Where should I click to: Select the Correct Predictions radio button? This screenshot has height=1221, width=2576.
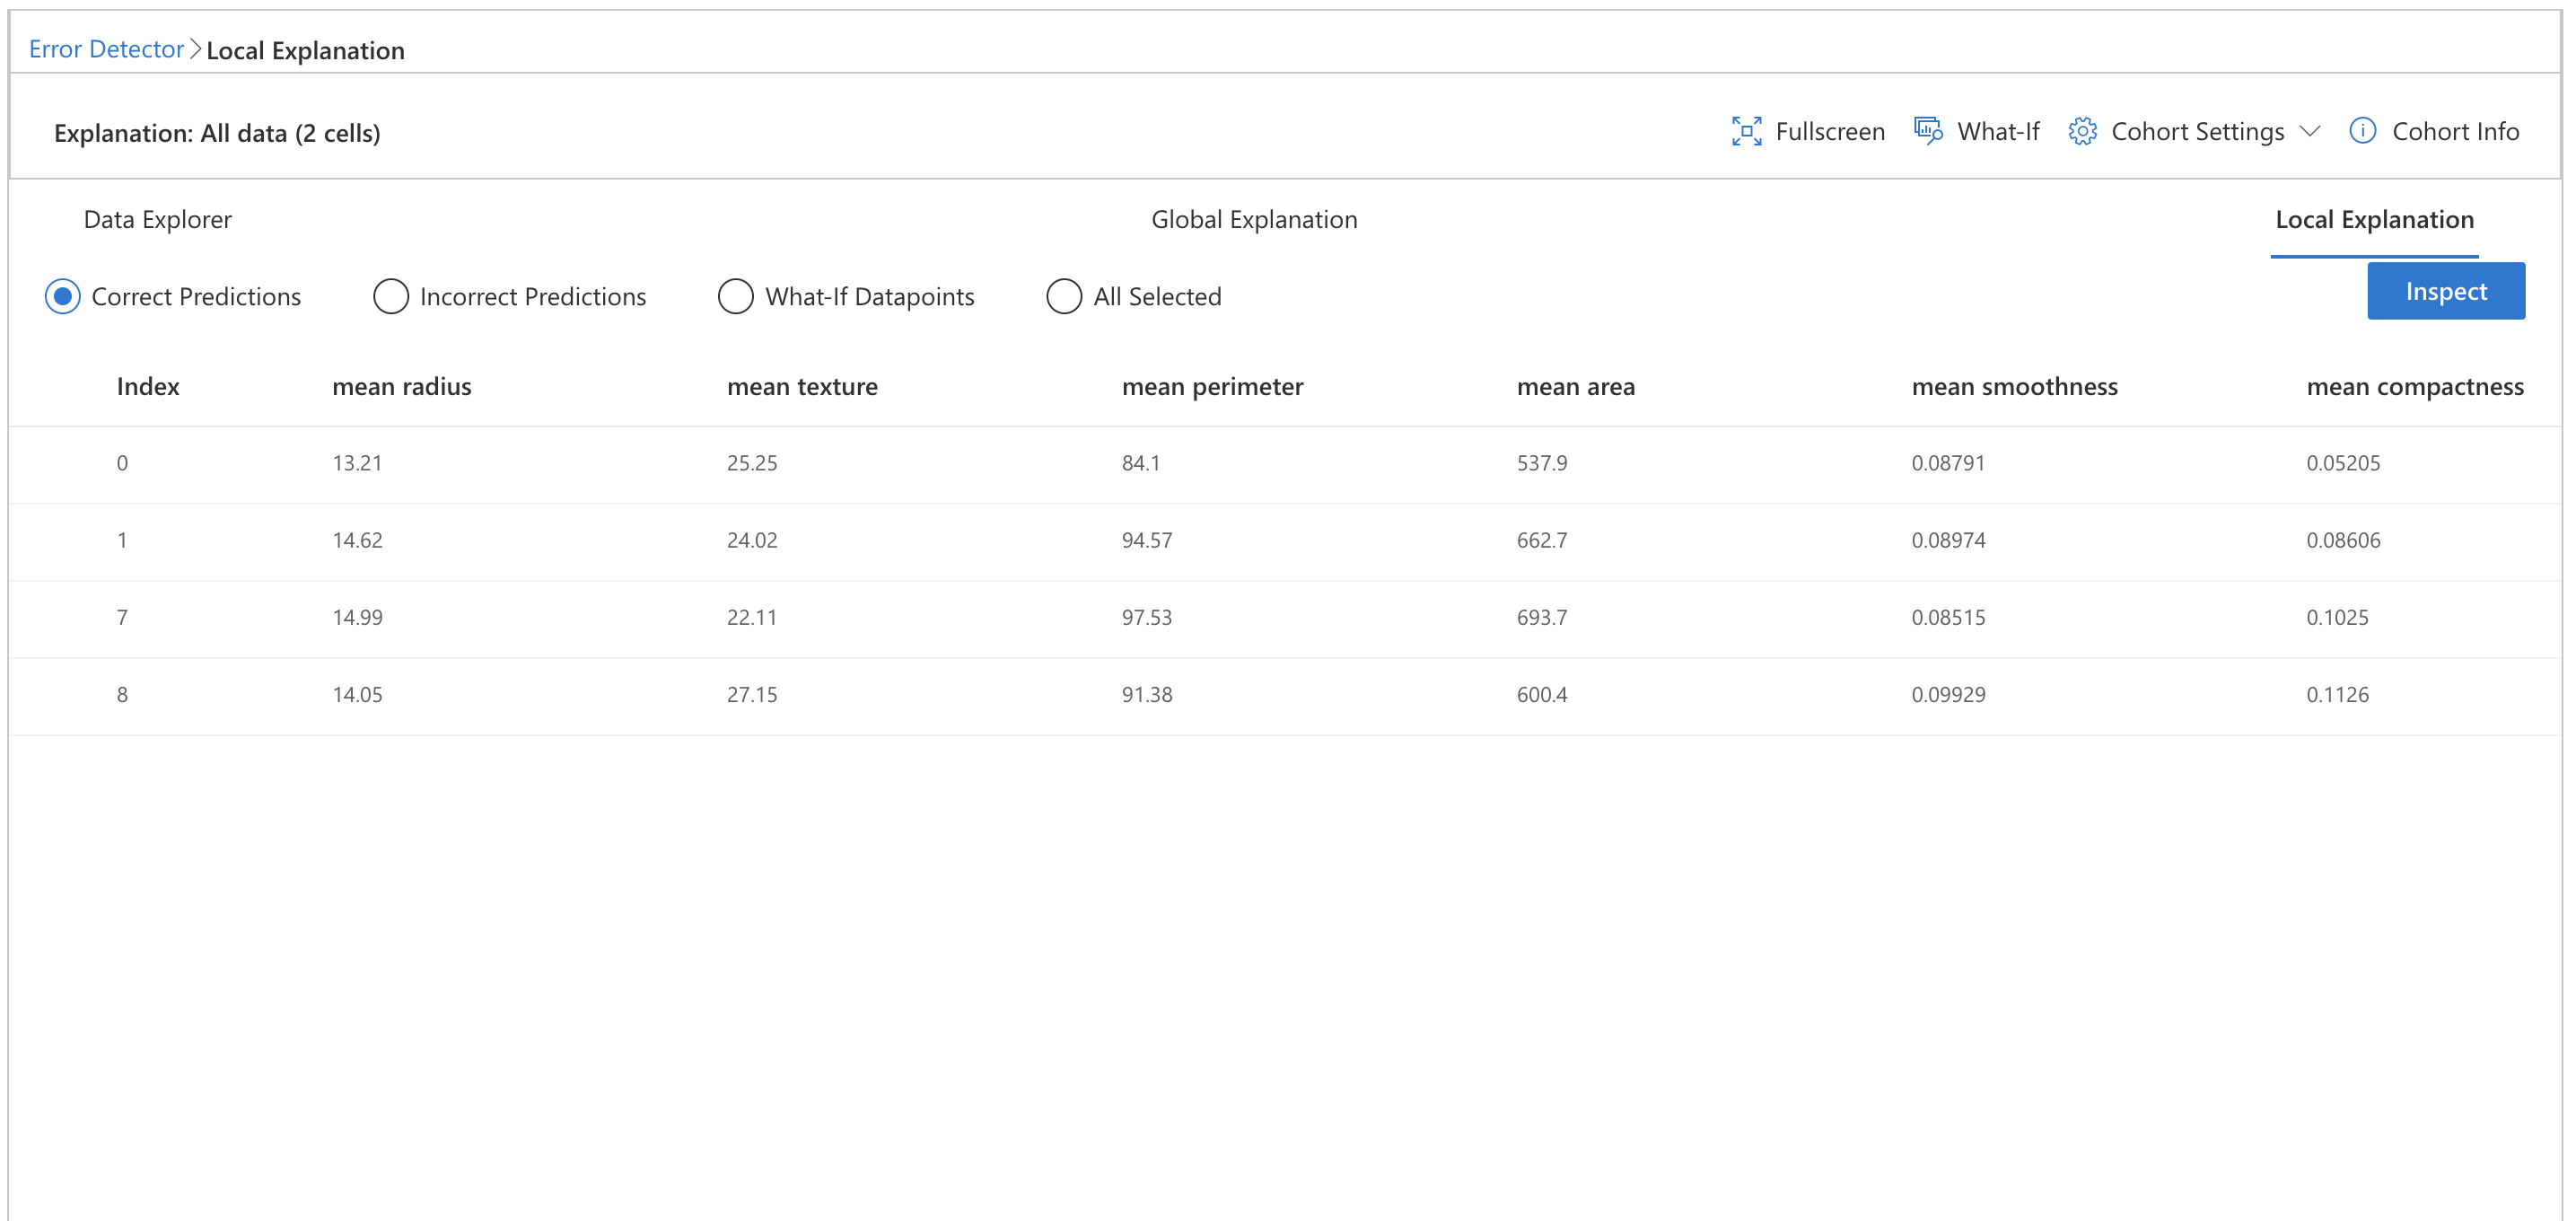pos(62,296)
